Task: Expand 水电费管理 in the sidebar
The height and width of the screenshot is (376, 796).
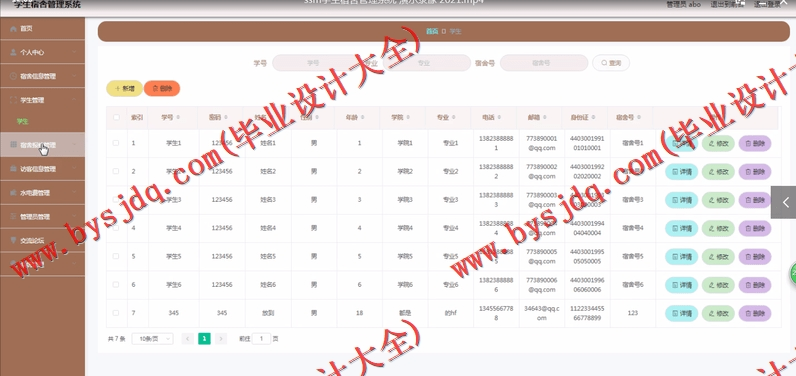Action: click(43, 193)
